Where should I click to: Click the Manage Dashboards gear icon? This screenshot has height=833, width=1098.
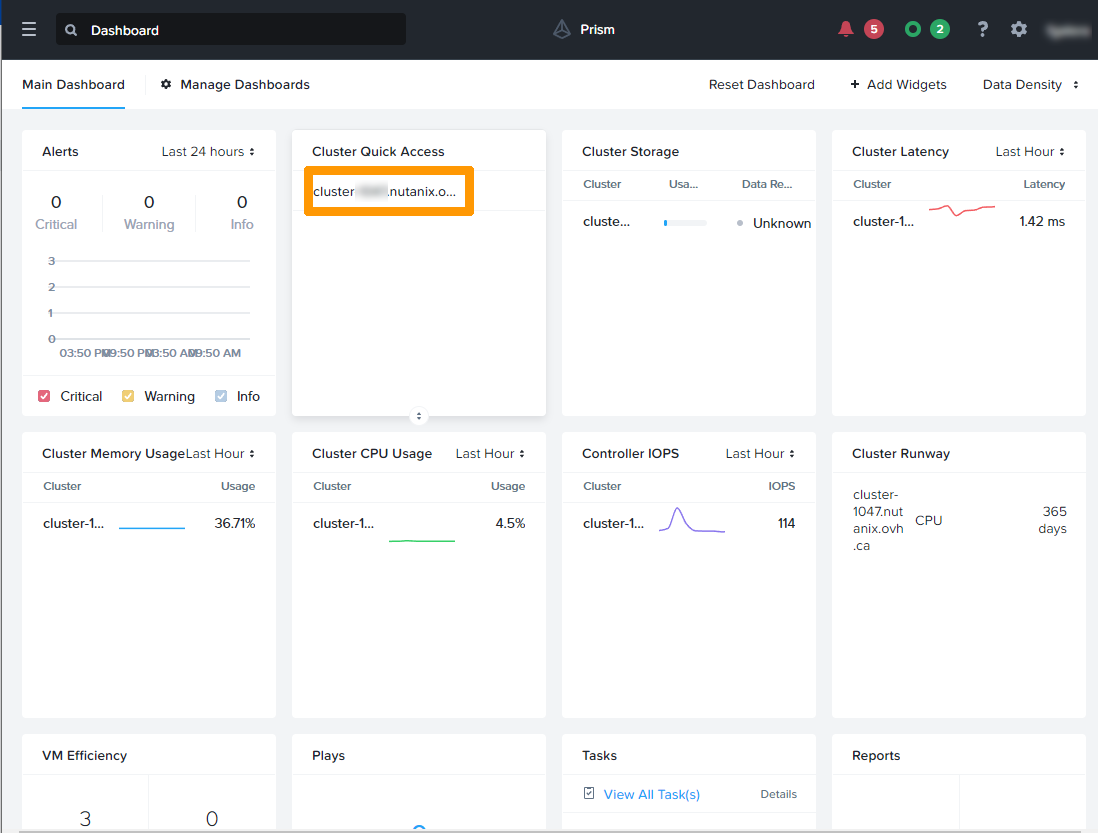(166, 85)
